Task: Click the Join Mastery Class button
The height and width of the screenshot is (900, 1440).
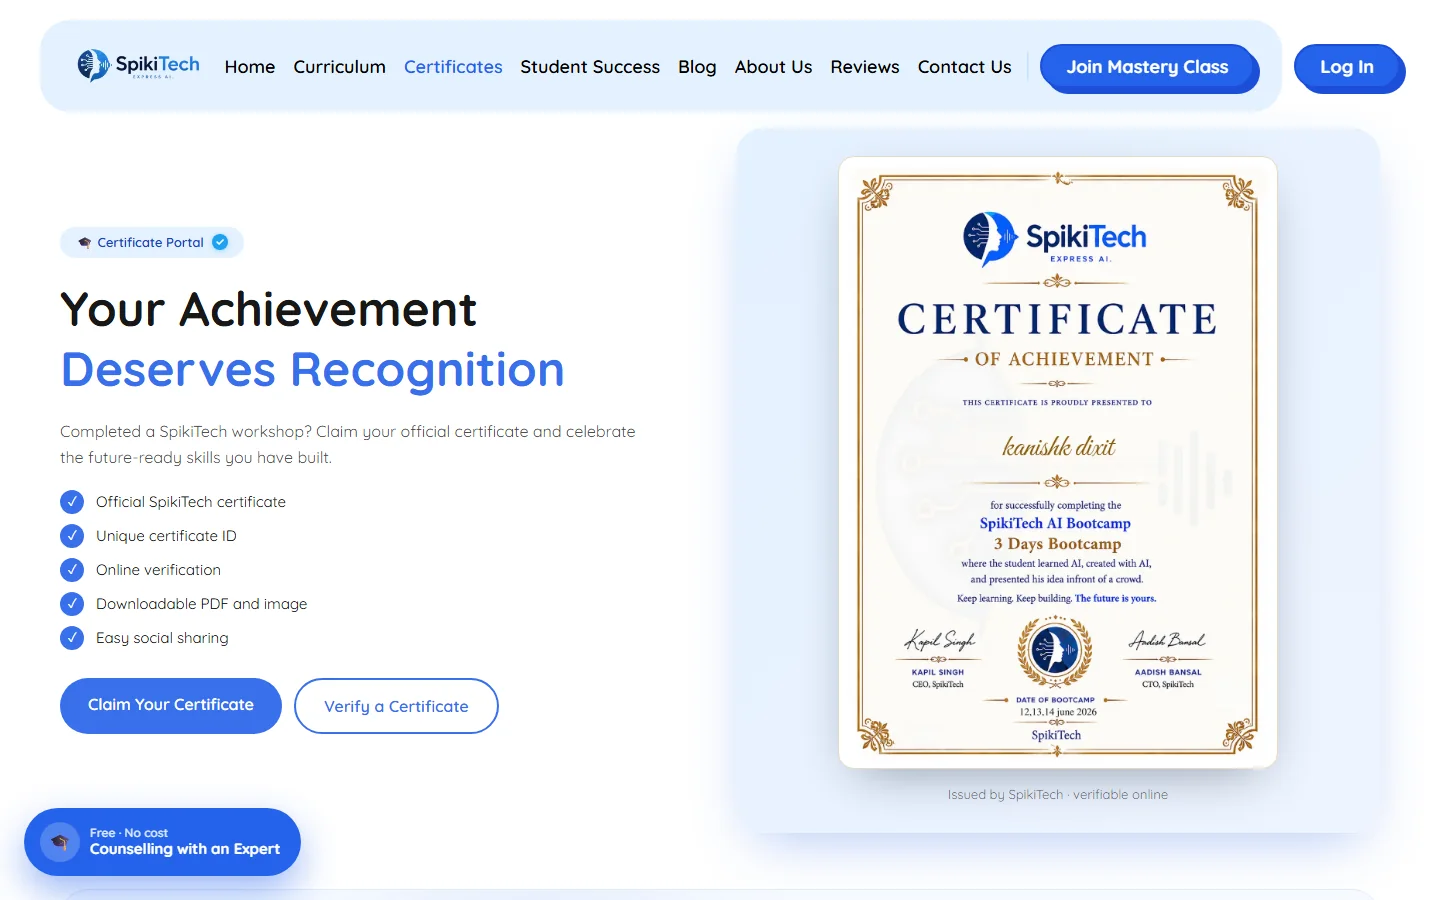Action: click(1148, 67)
